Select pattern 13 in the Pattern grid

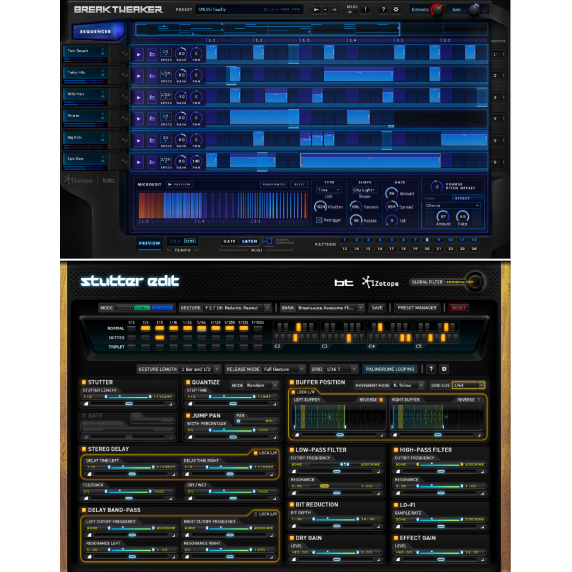click(344, 248)
